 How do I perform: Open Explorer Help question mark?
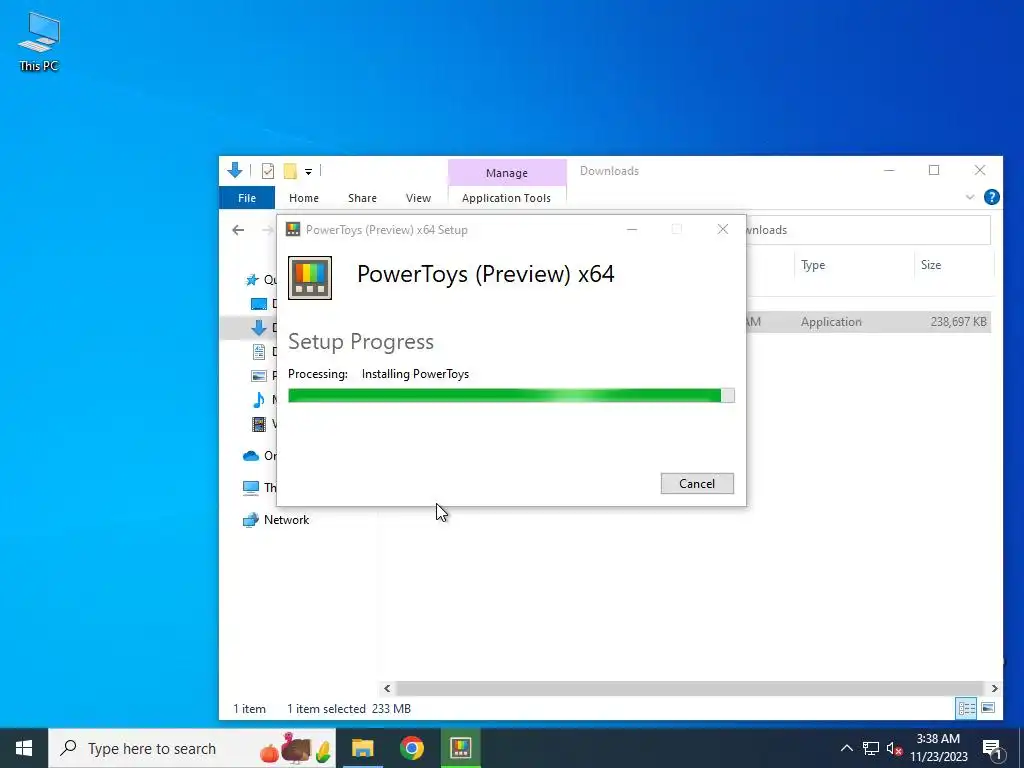(991, 197)
